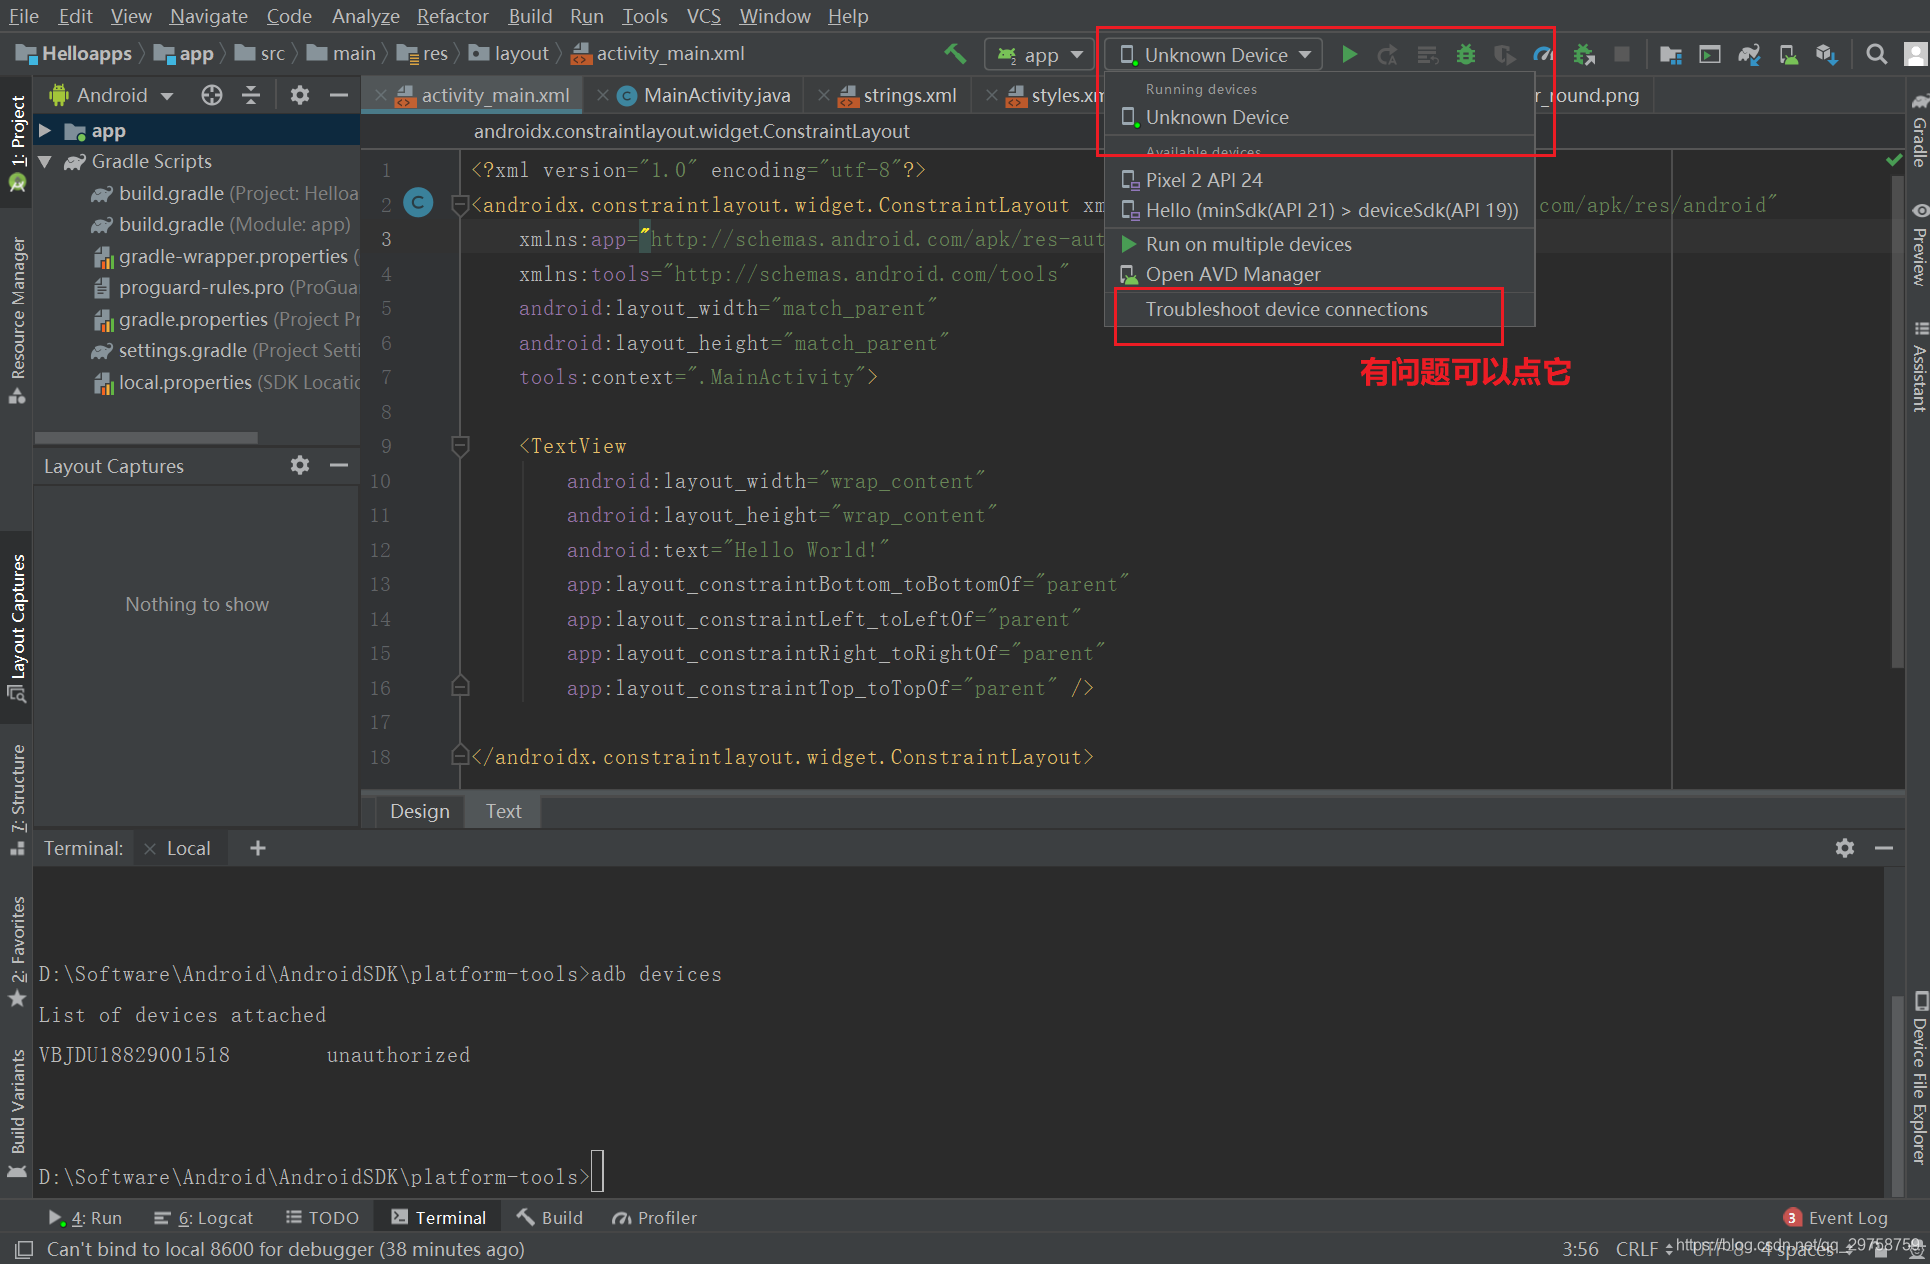
Task: Choose Pixel 2 API 24 device
Action: tap(1203, 180)
